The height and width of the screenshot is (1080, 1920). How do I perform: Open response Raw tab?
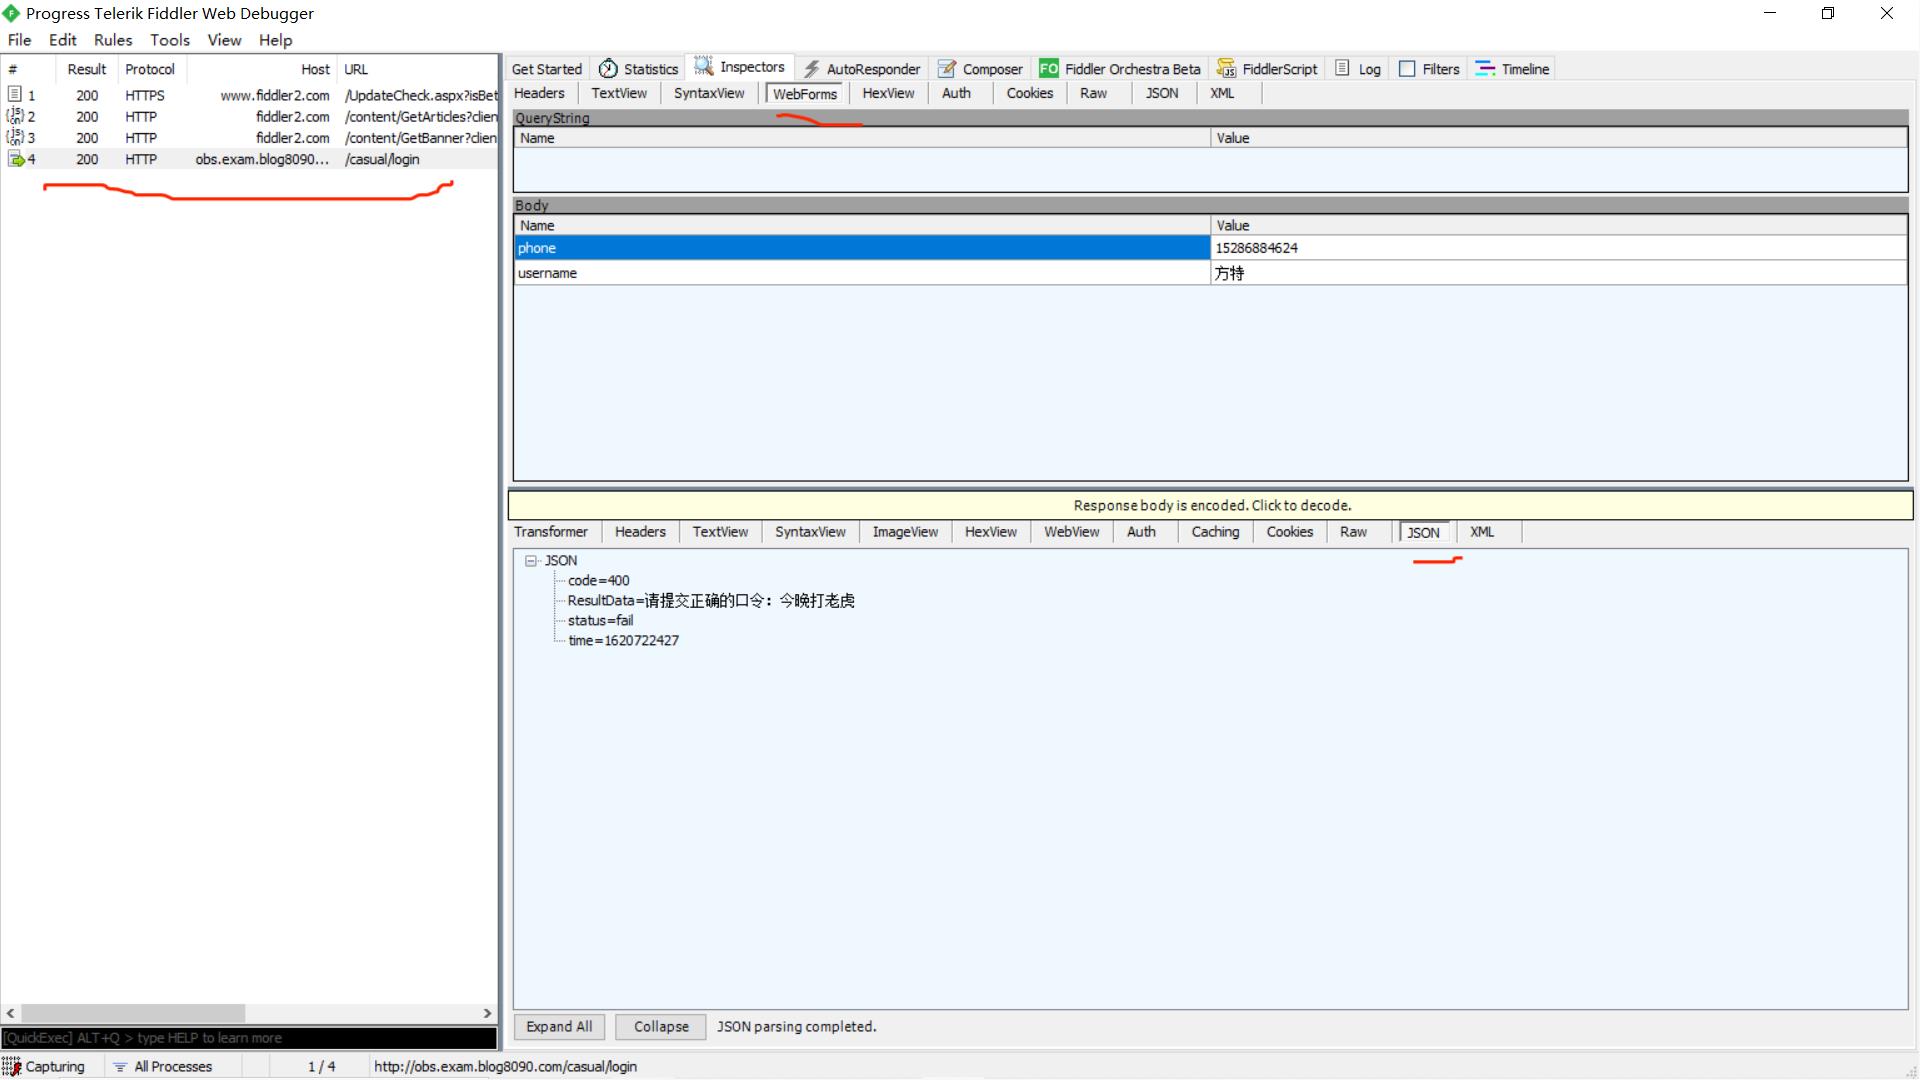click(1353, 532)
